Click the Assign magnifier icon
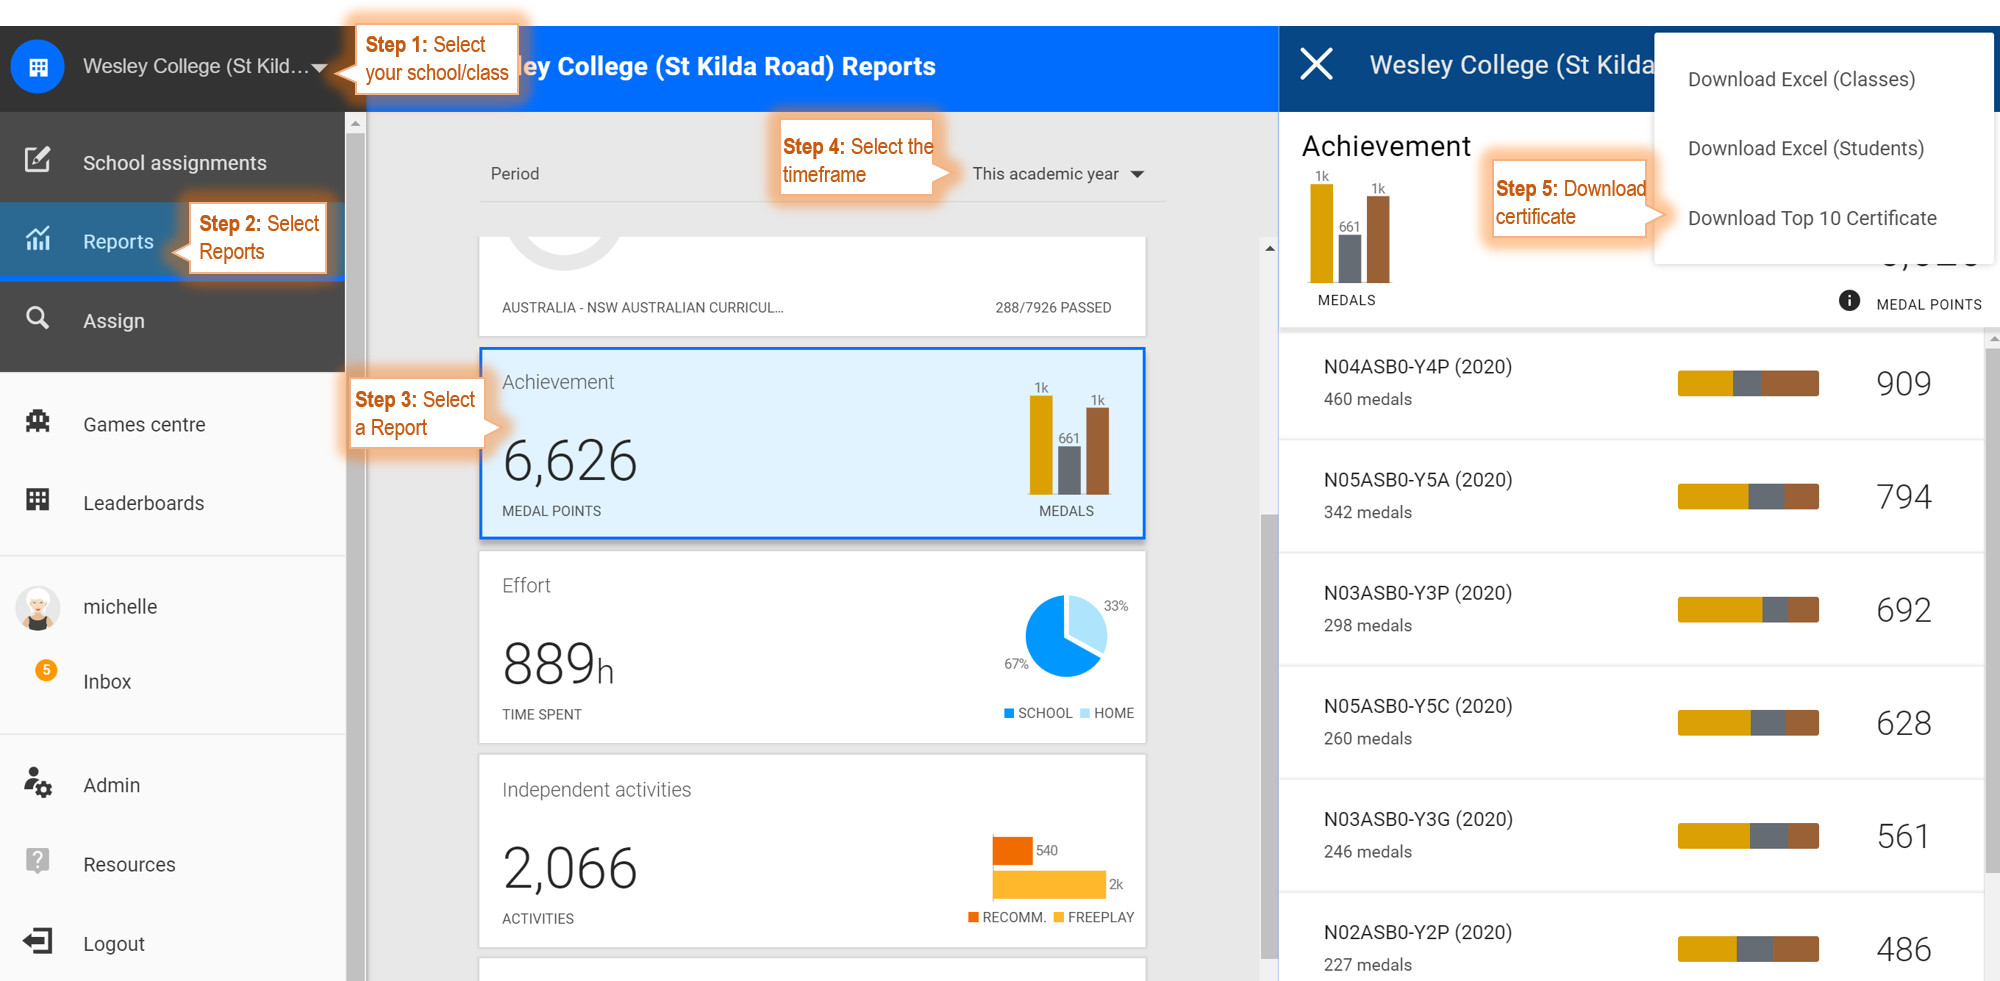This screenshot has height=981, width=2000. (38, 318)
